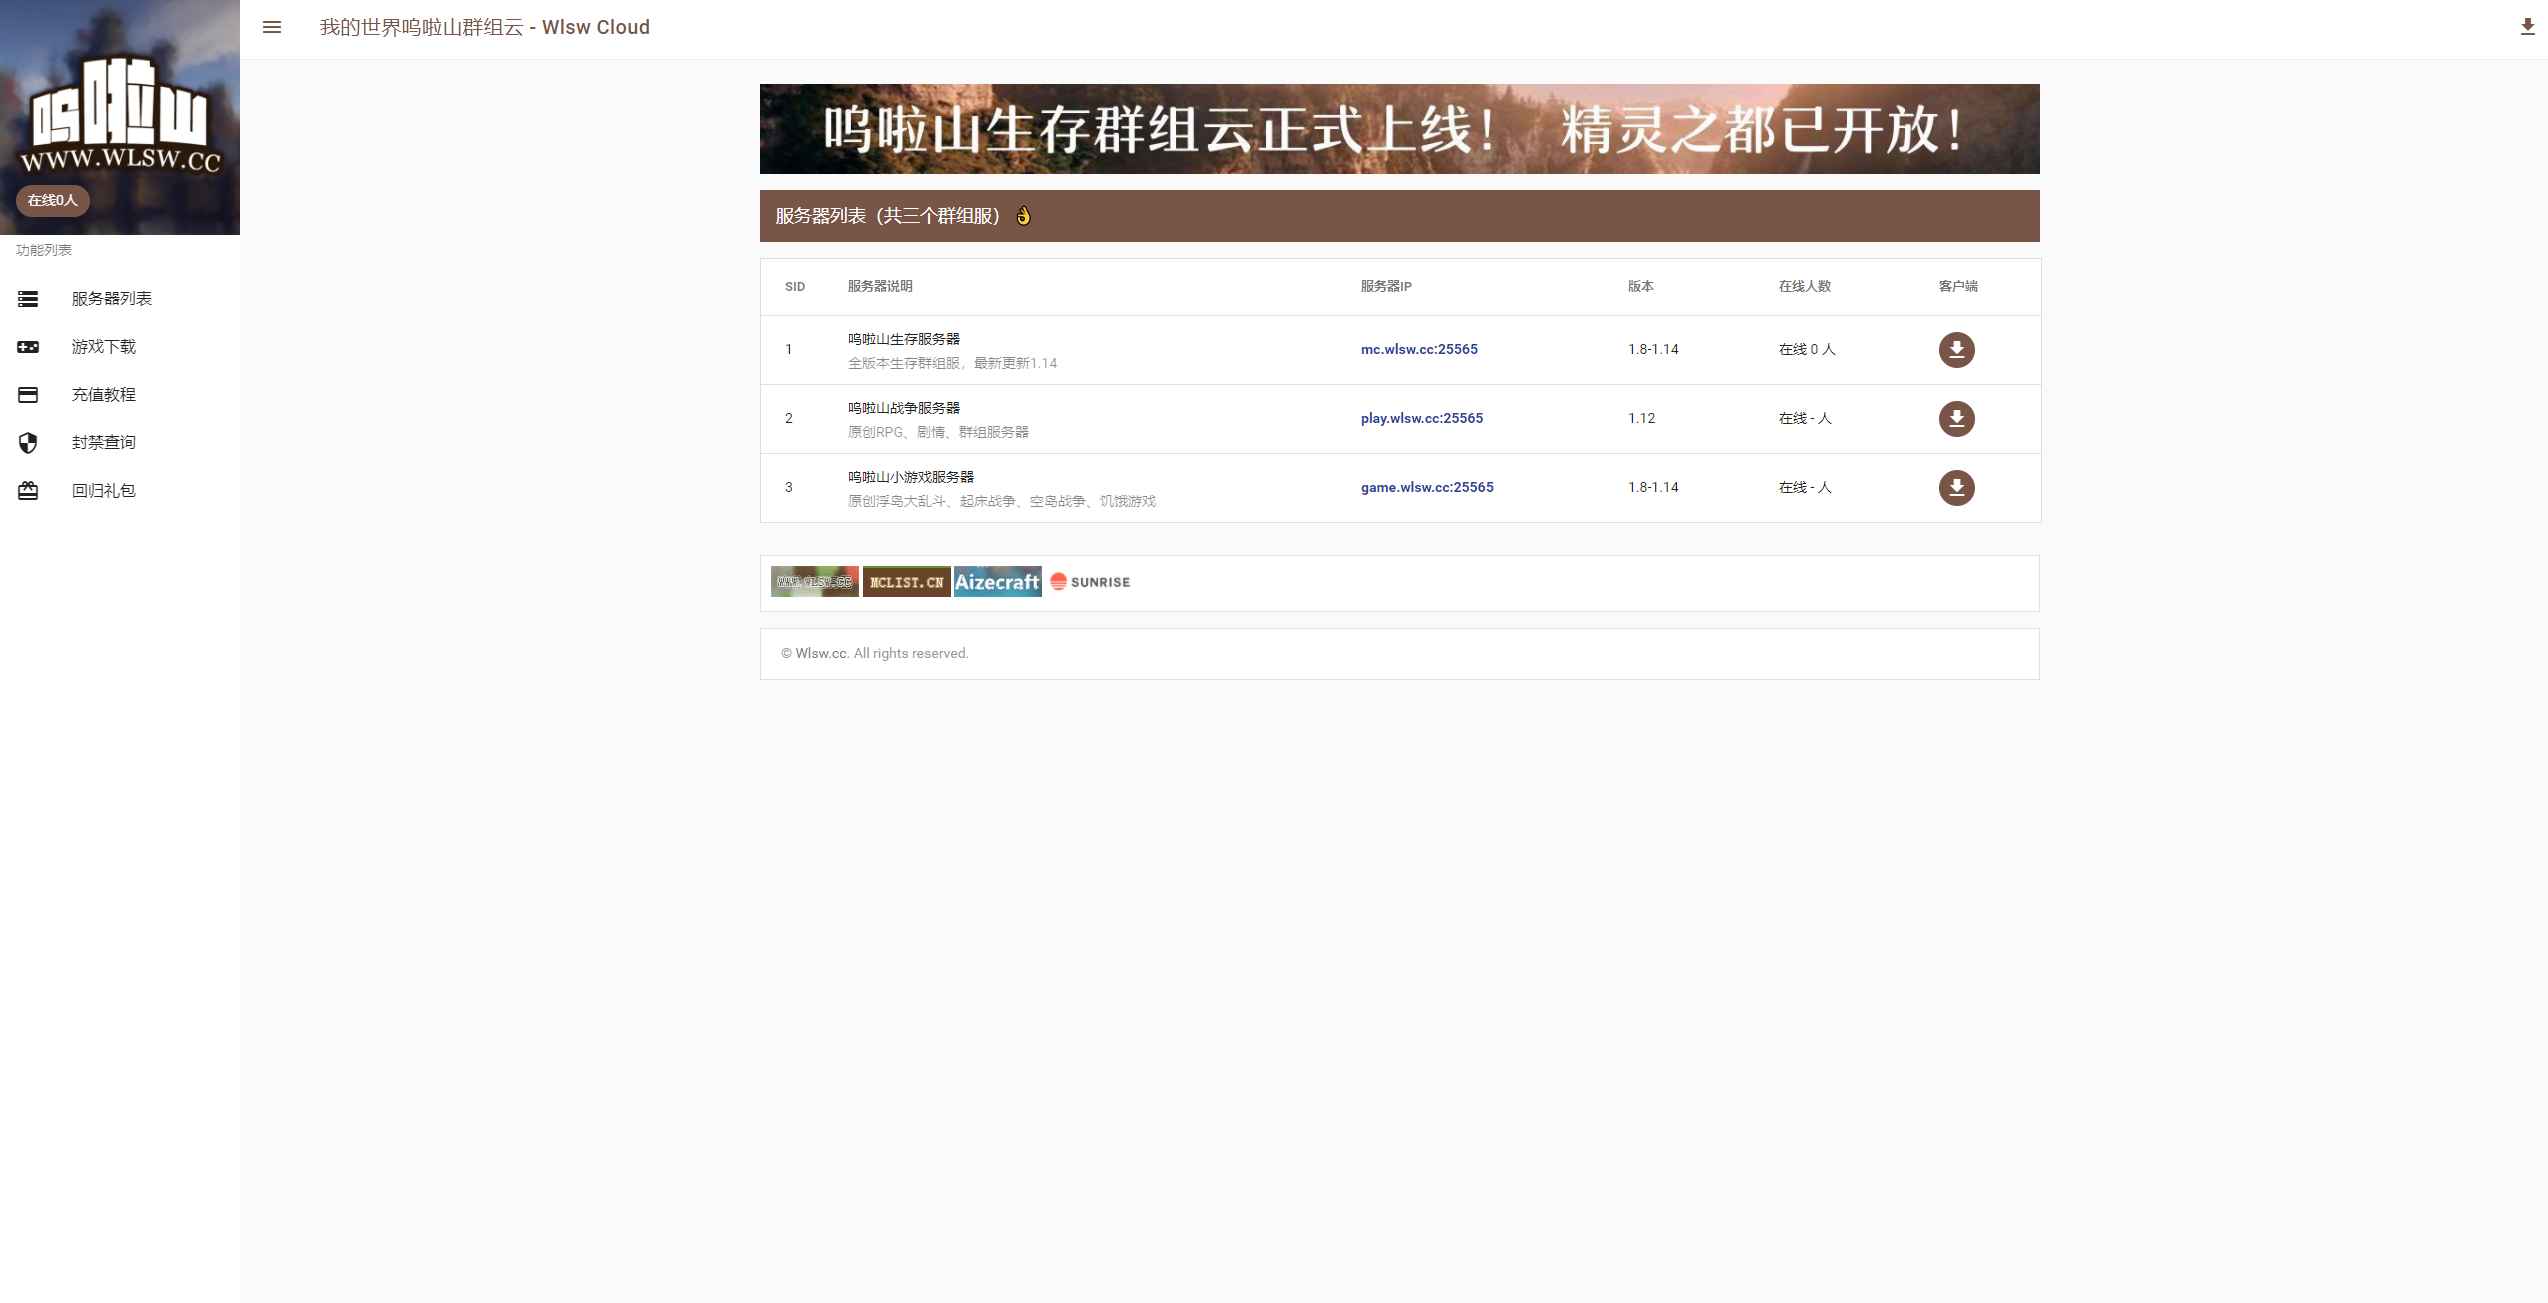Click the gamepad icon for game download

point(28,347)
